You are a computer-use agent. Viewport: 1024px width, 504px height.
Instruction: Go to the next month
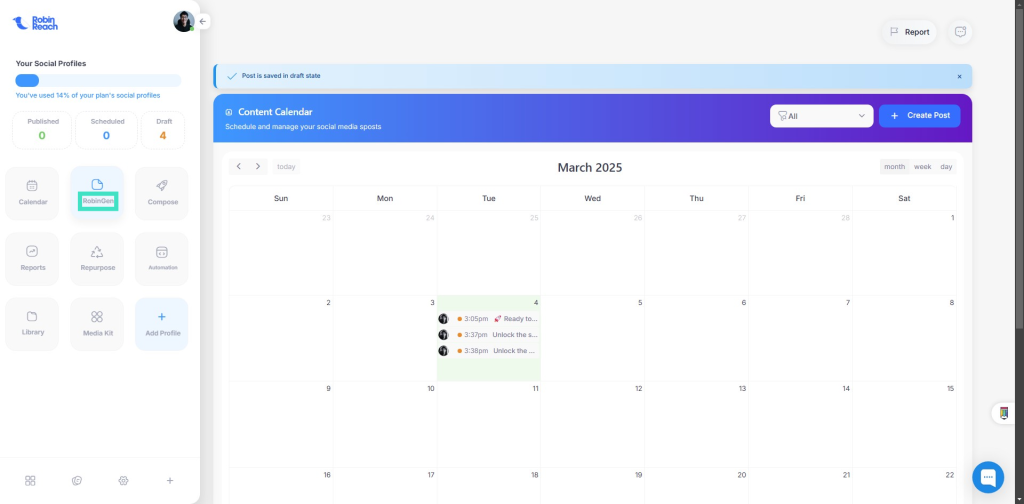(x=258, y=166)
